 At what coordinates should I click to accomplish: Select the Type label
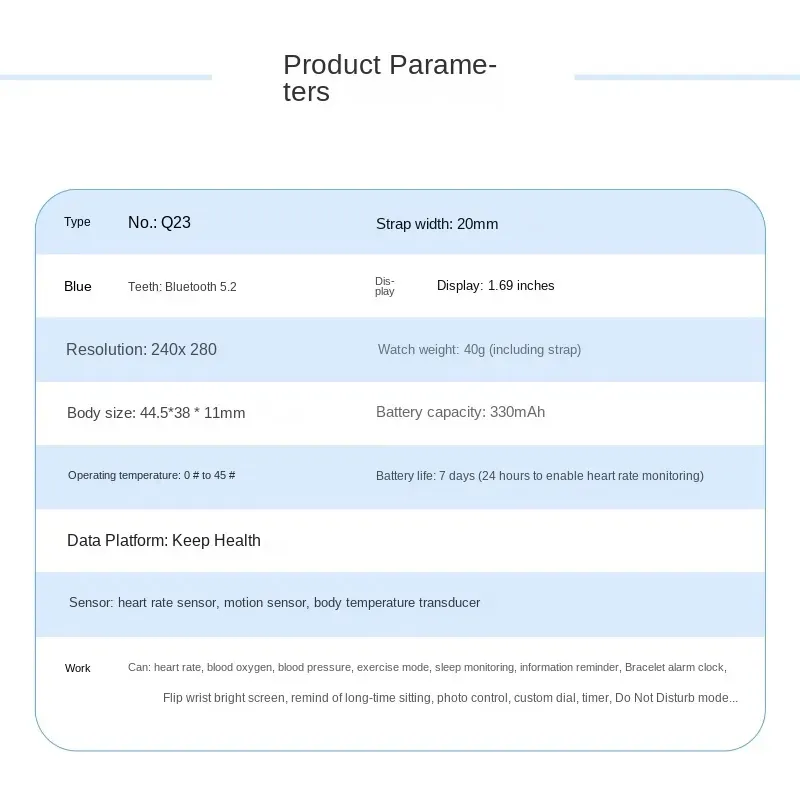click(x=77, y=222)
